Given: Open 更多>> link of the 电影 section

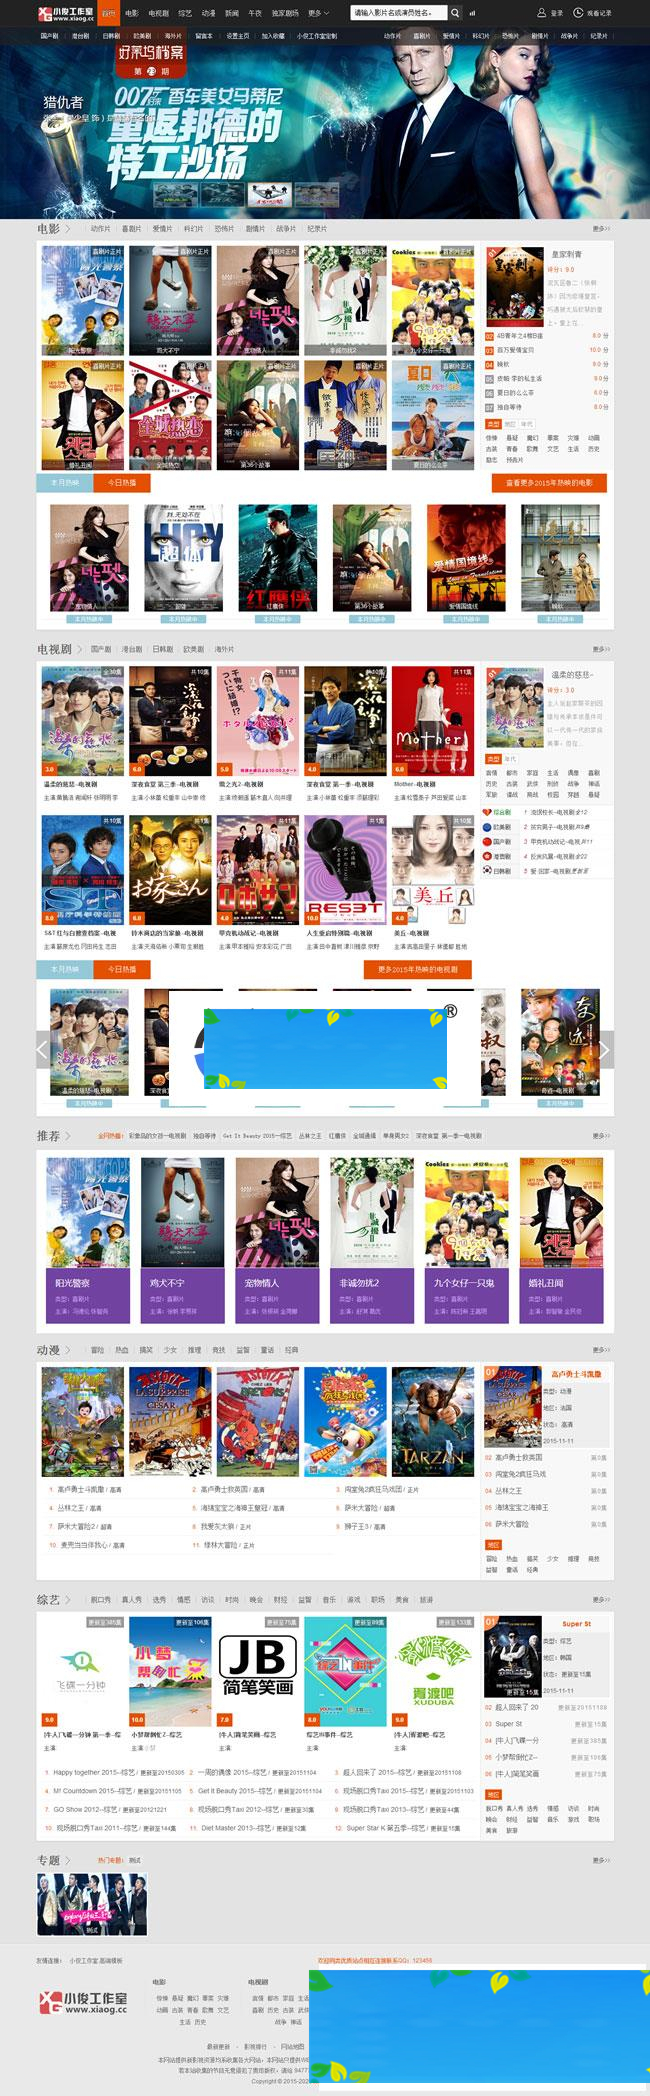Looking at the screenshot, I should click(601, 229).
